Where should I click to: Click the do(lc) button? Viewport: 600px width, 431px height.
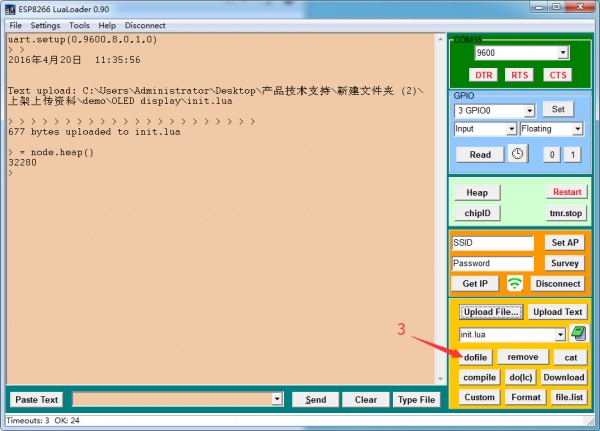pyautogui.click(x=521, y=377)
